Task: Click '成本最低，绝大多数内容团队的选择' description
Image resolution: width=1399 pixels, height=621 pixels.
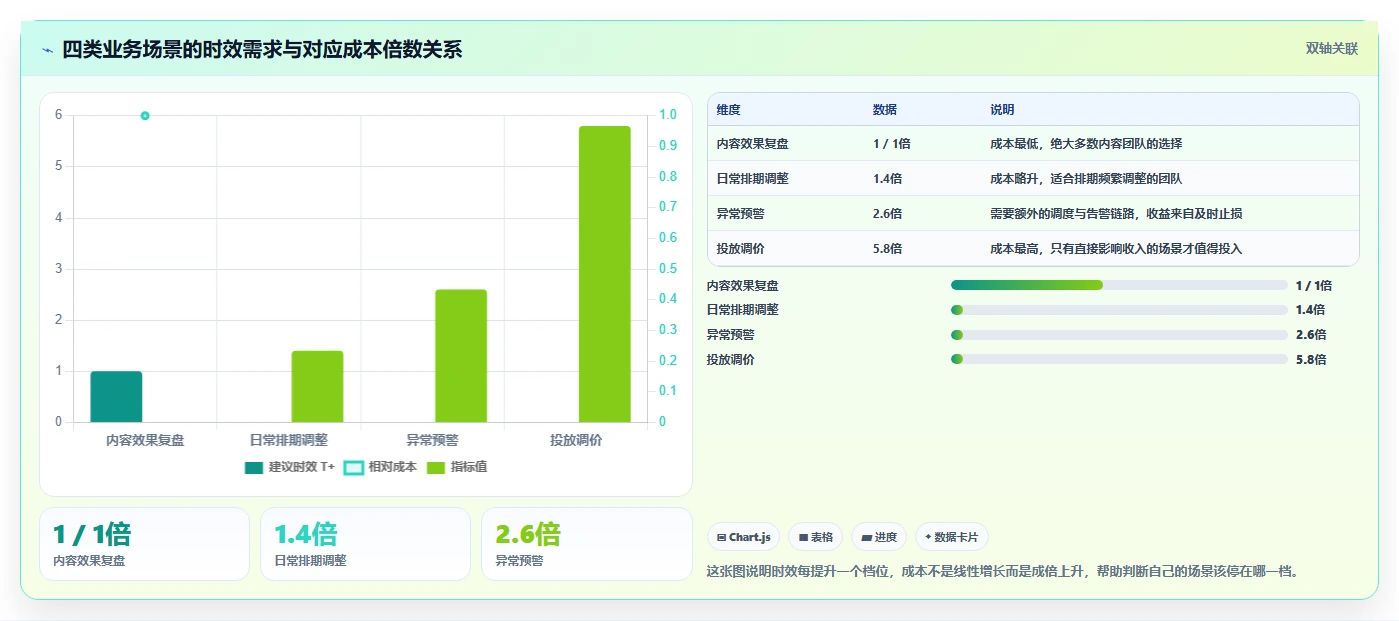Action: click(x=1087, y=144)
